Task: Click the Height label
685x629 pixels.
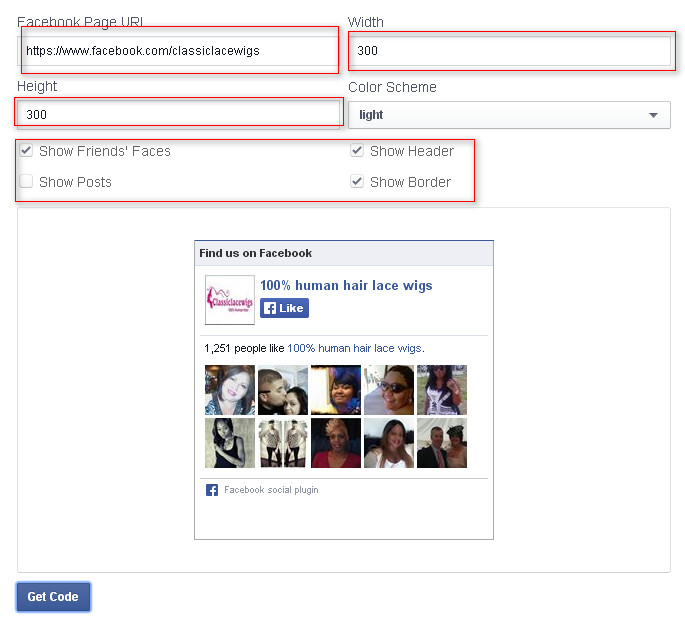Action: point(37,86)
